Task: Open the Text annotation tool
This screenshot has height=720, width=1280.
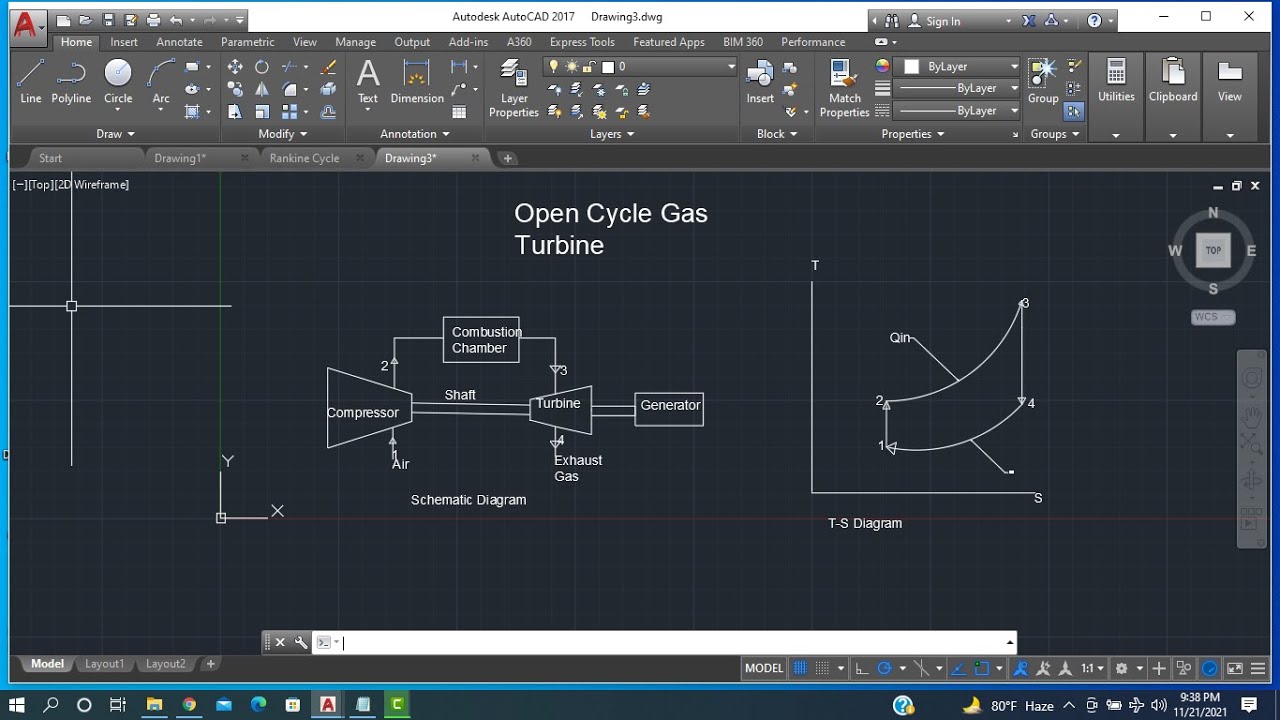Action: click(x=368, y=81)
